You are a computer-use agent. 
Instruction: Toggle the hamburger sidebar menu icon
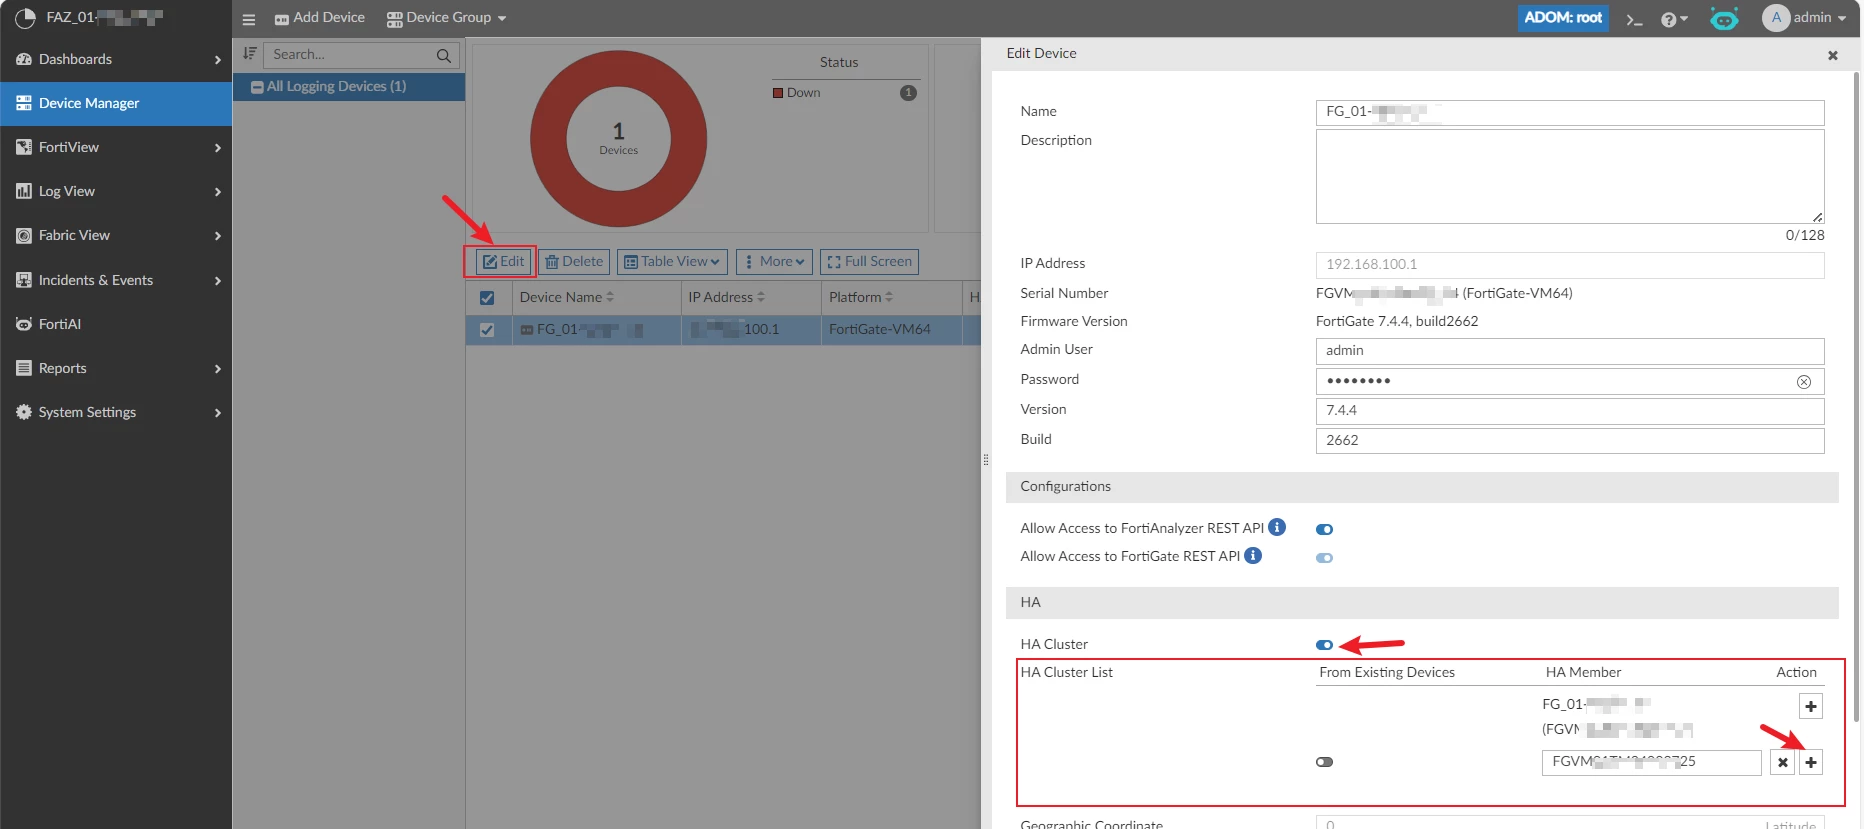coord(249,19)
